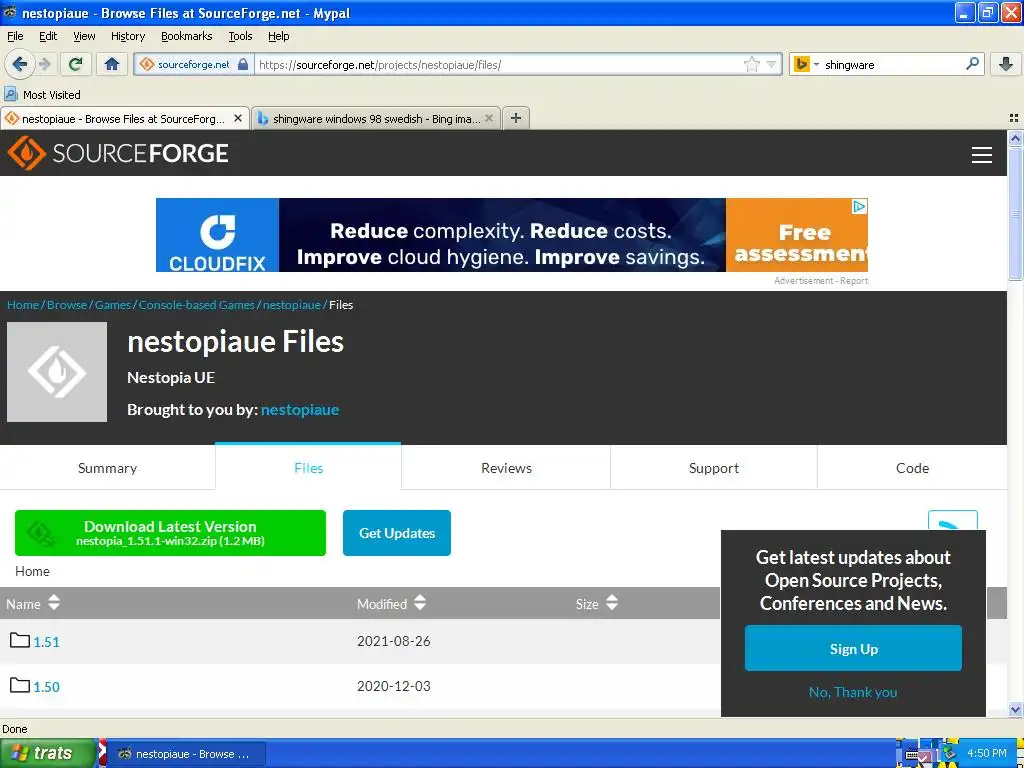
Task: Switch to the Reviews tab
Action: coord(506,468)
